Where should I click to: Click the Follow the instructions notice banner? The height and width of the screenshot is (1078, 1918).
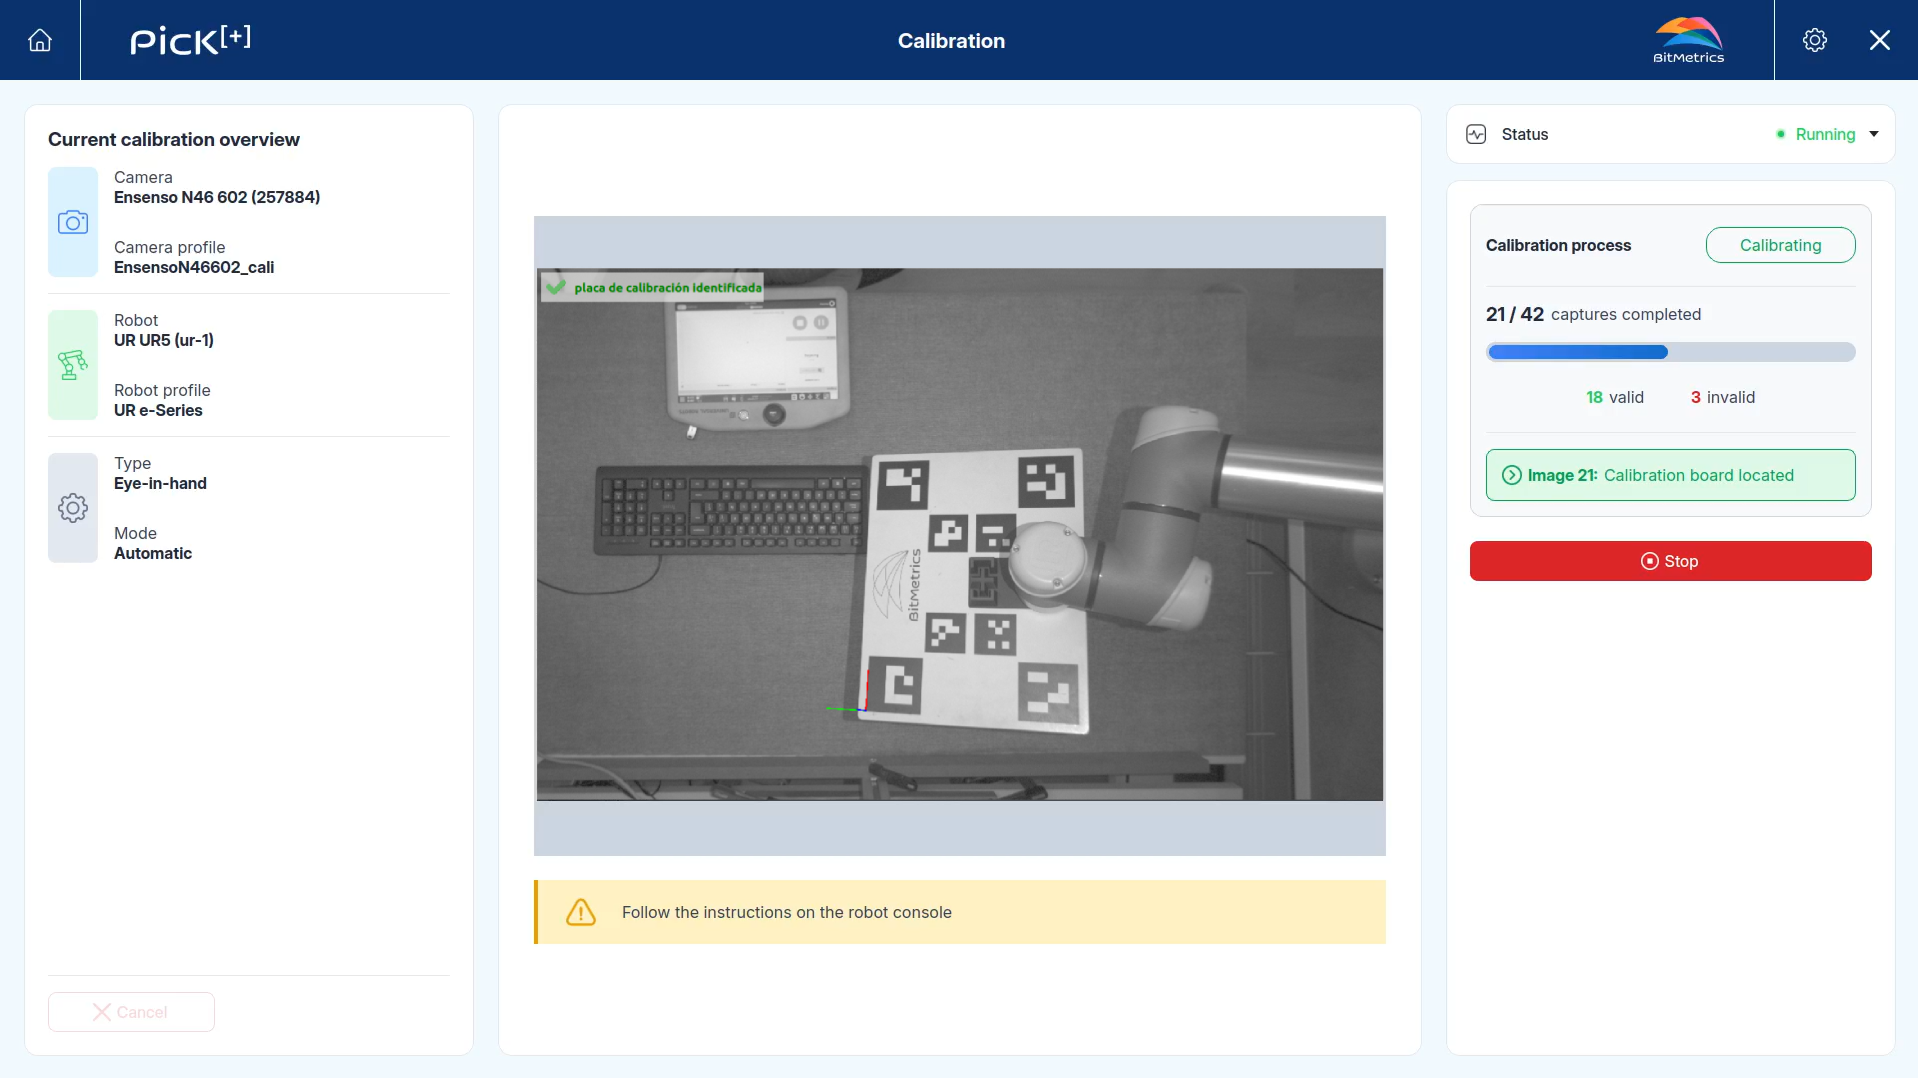point(960,912)
